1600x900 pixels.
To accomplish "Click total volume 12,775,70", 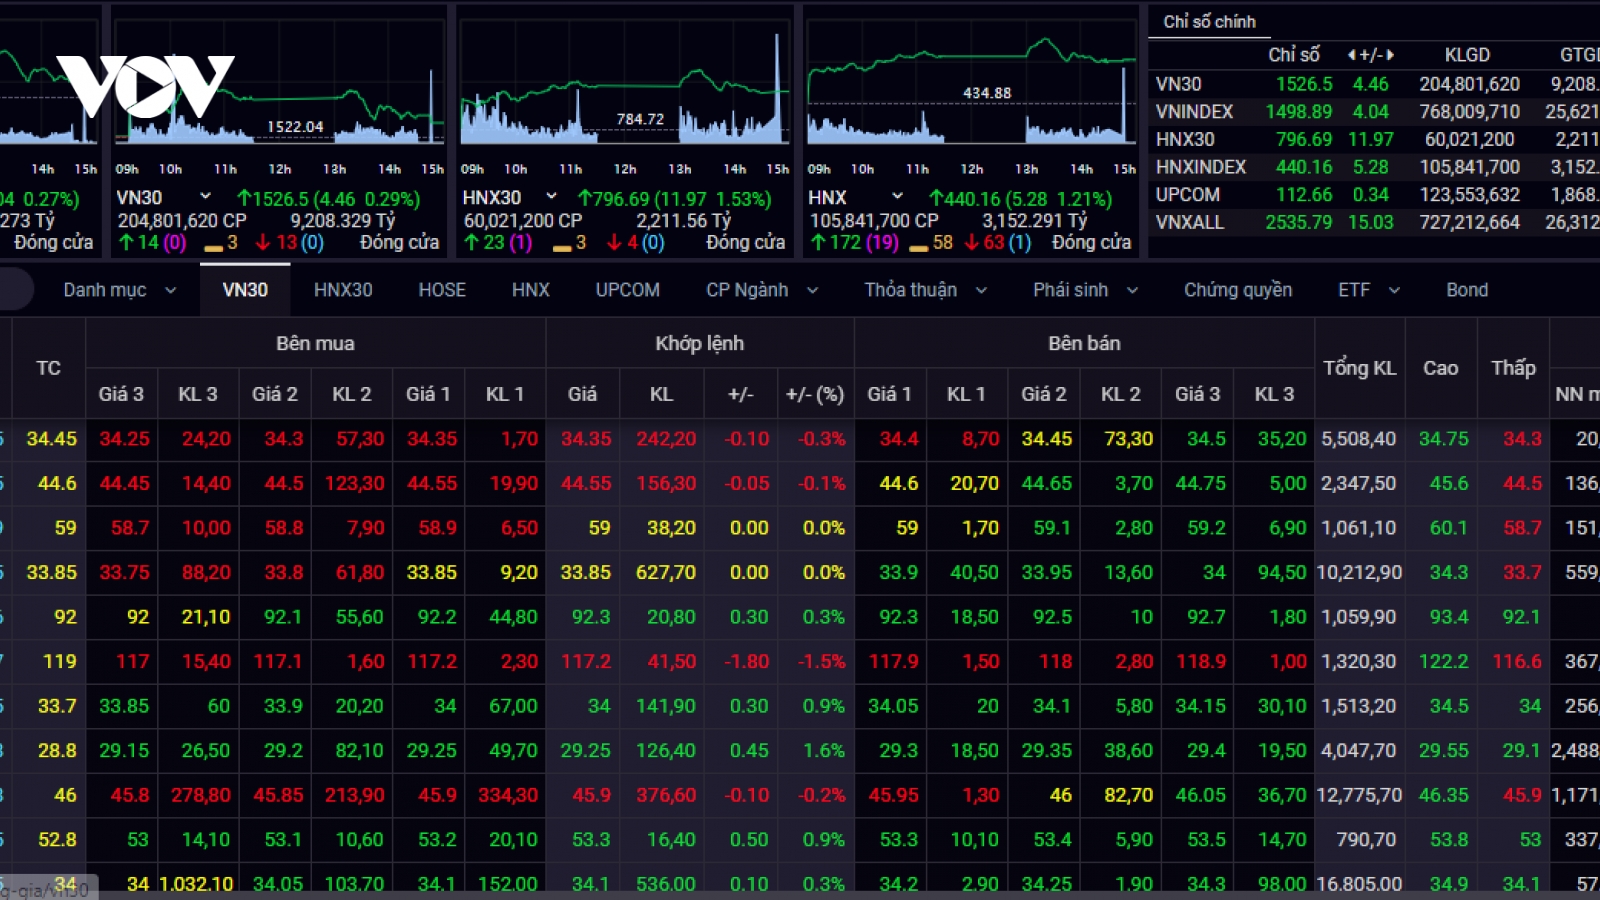I will tap(1359, 795).
